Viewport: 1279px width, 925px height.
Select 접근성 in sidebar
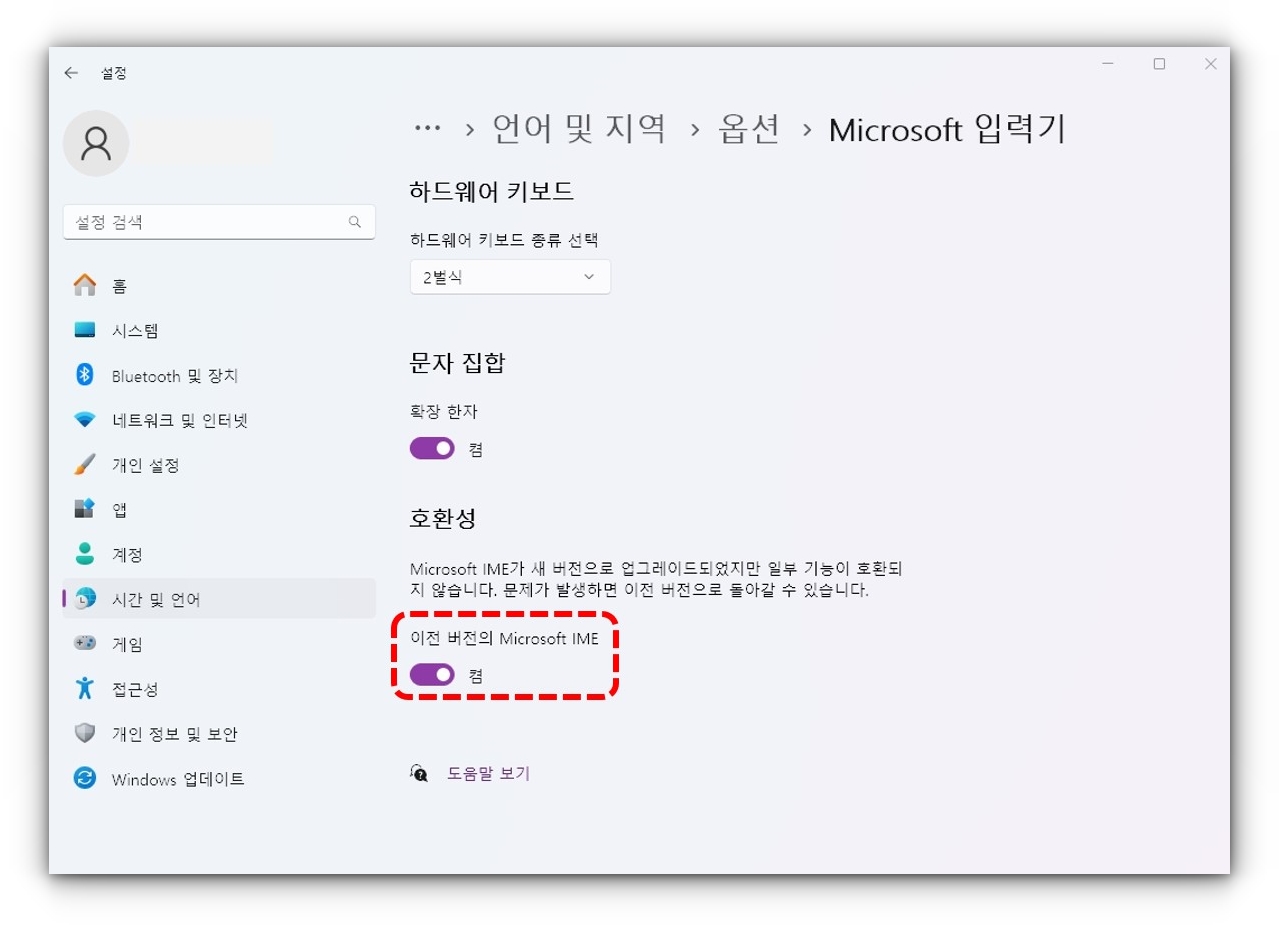point(219,689)
